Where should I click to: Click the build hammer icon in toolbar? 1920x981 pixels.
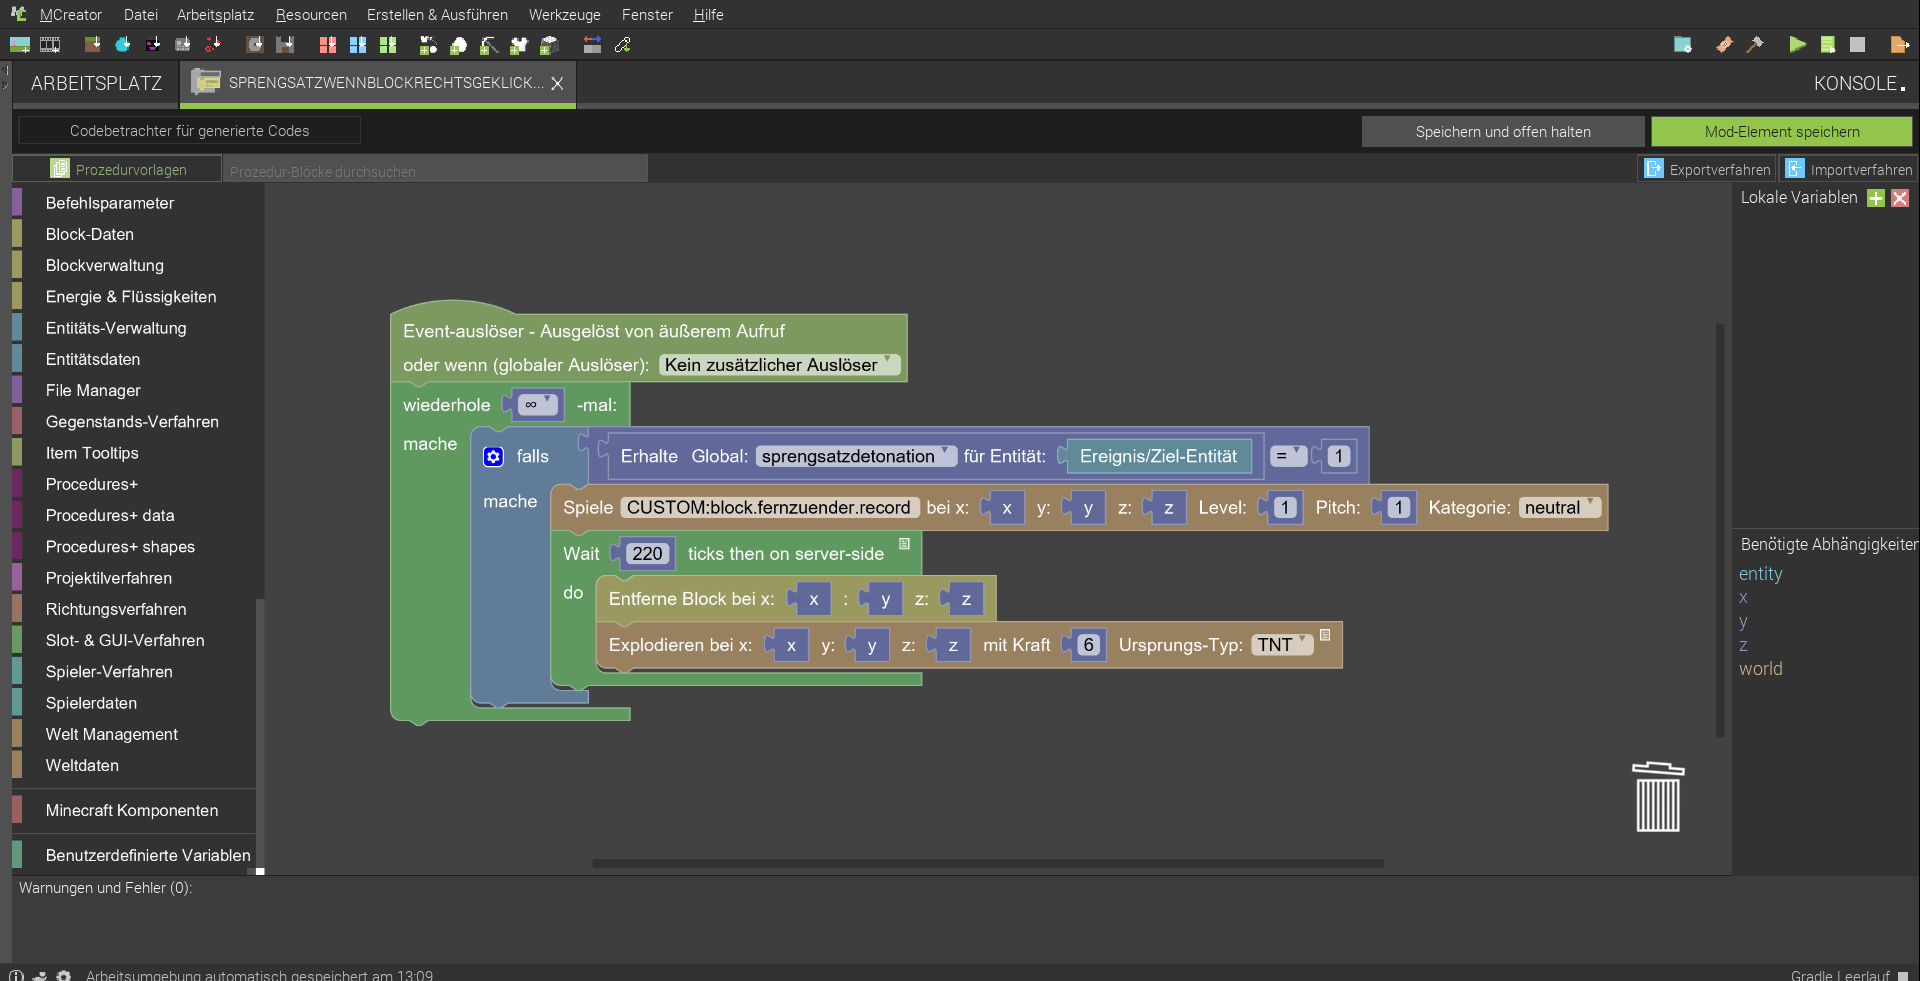pyautogui.click(x=1755, y=45)
